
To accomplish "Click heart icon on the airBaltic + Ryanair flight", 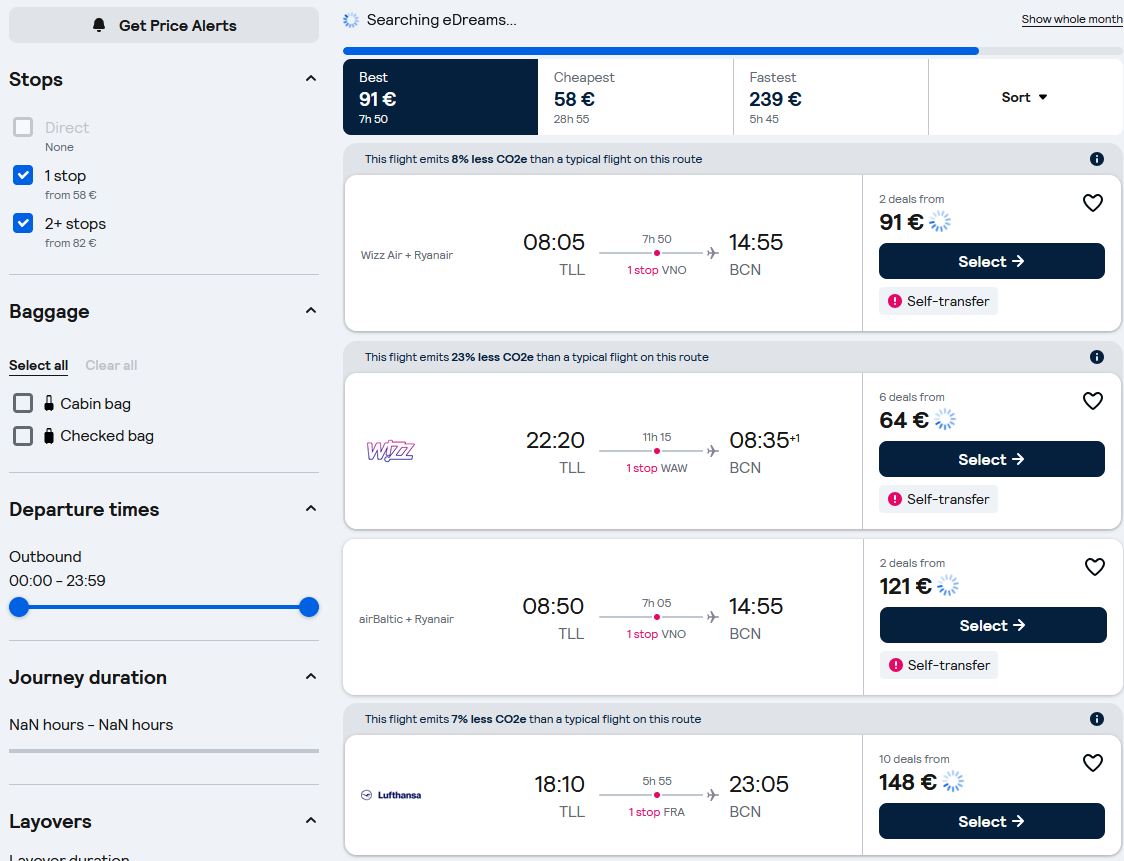I will [x=1095, y=567].
